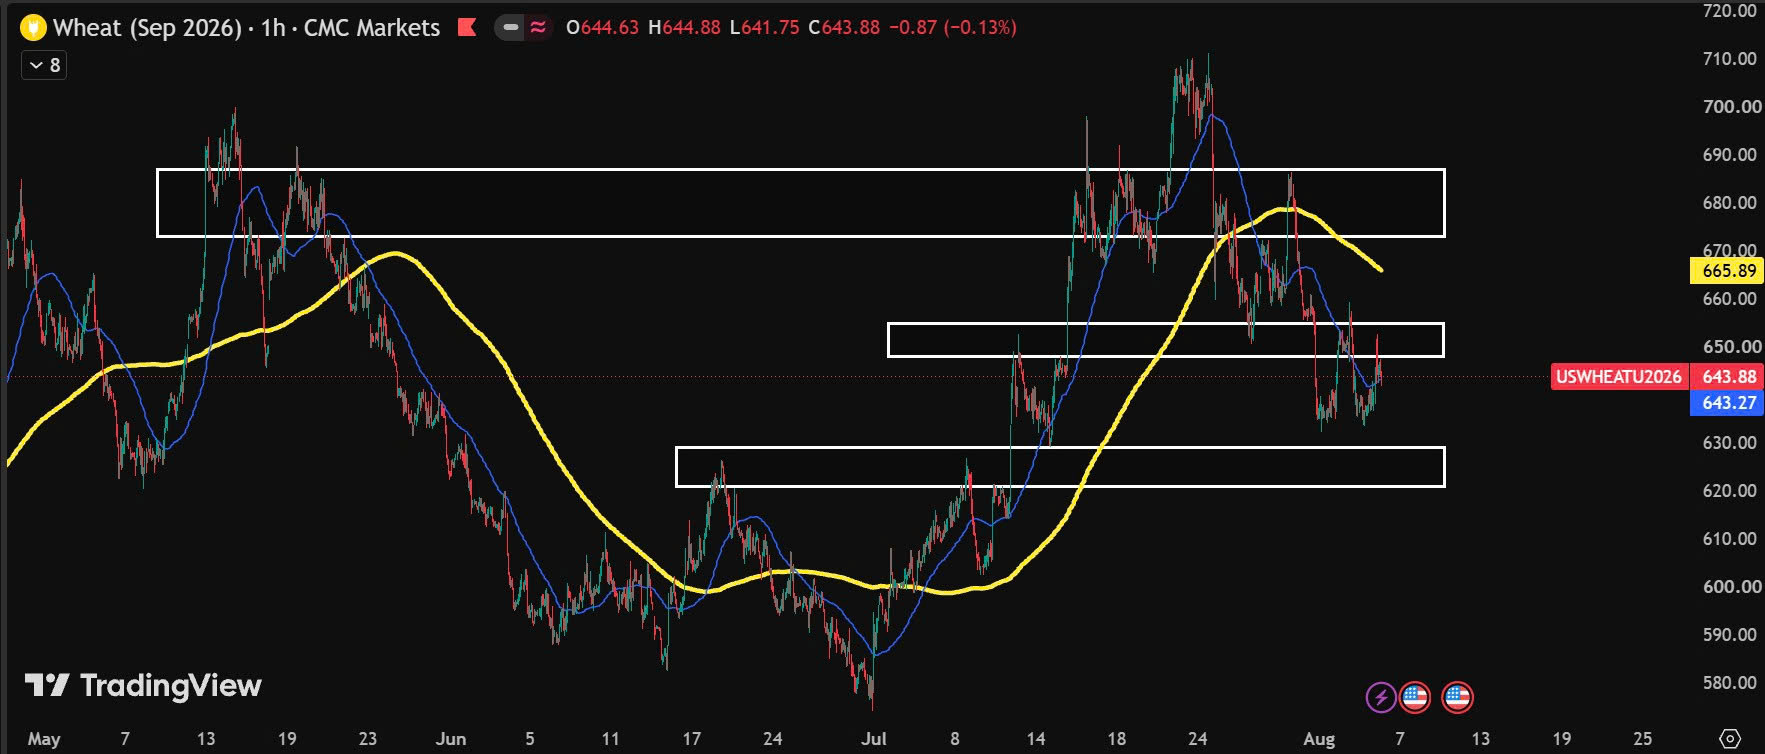Click the Wheat (Sep 2026) symbol title
Screen dimensions: 1765x754
point(147,27)
